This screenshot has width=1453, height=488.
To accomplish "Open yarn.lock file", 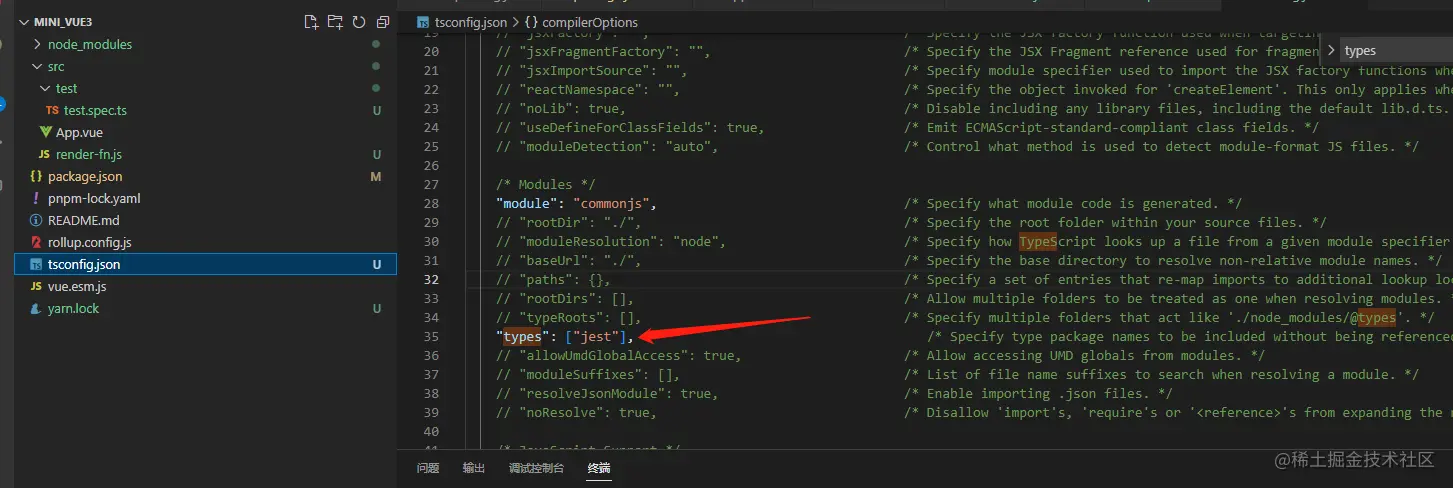I will pyautogui.click(x=73, y=308).
